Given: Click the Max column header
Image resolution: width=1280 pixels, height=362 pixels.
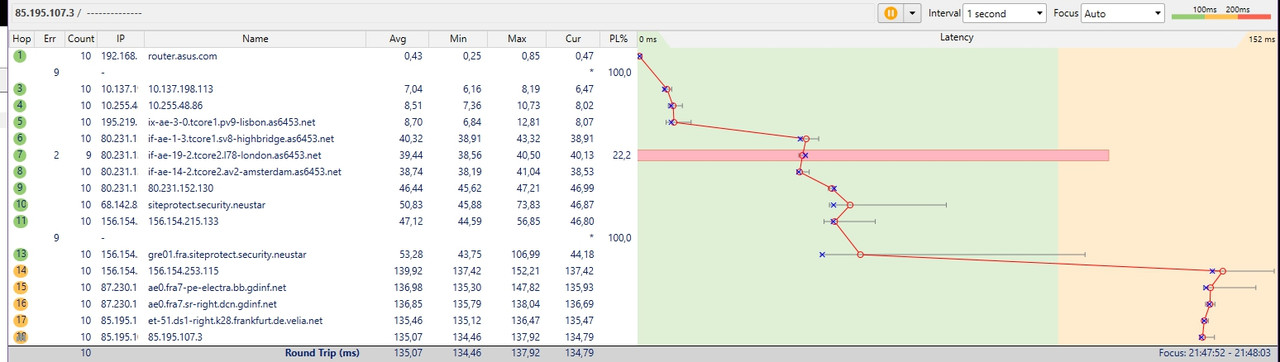Looking at the screenshot, I should click(517, 38).
